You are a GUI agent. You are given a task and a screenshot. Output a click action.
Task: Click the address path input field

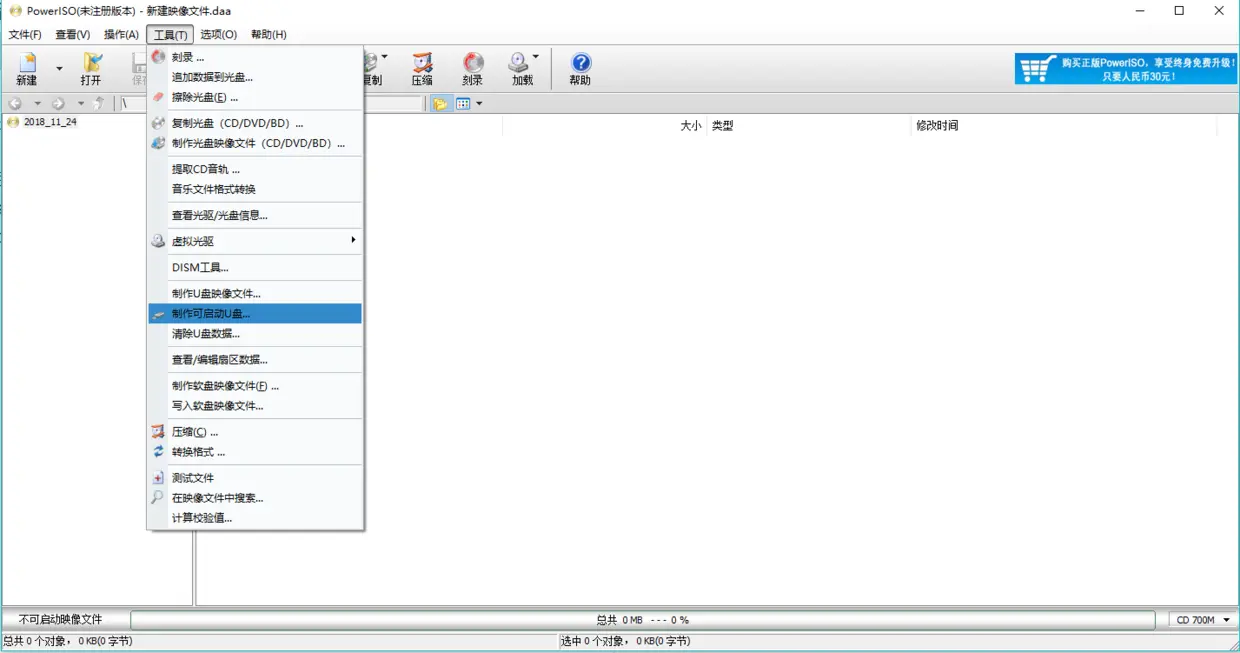[x=272, y=104]
